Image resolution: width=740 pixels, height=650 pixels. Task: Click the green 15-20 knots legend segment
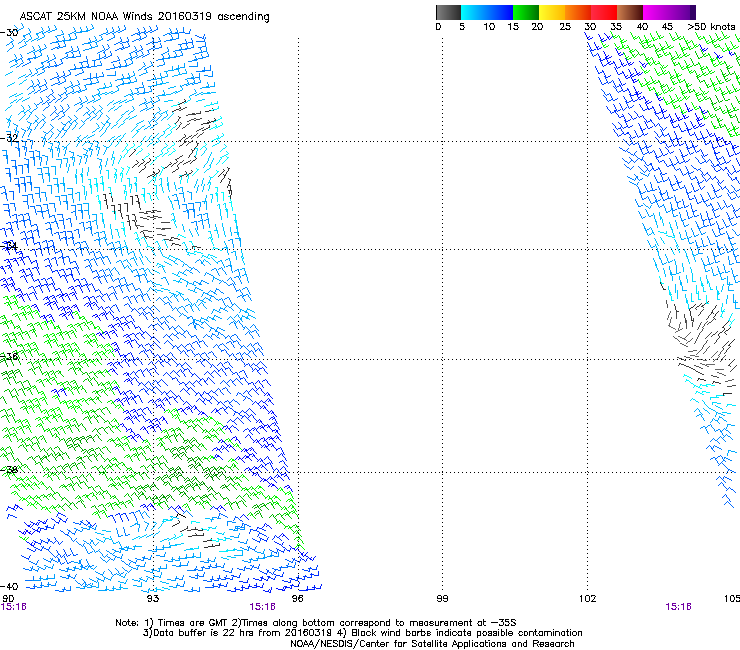(x=526, y=12)
